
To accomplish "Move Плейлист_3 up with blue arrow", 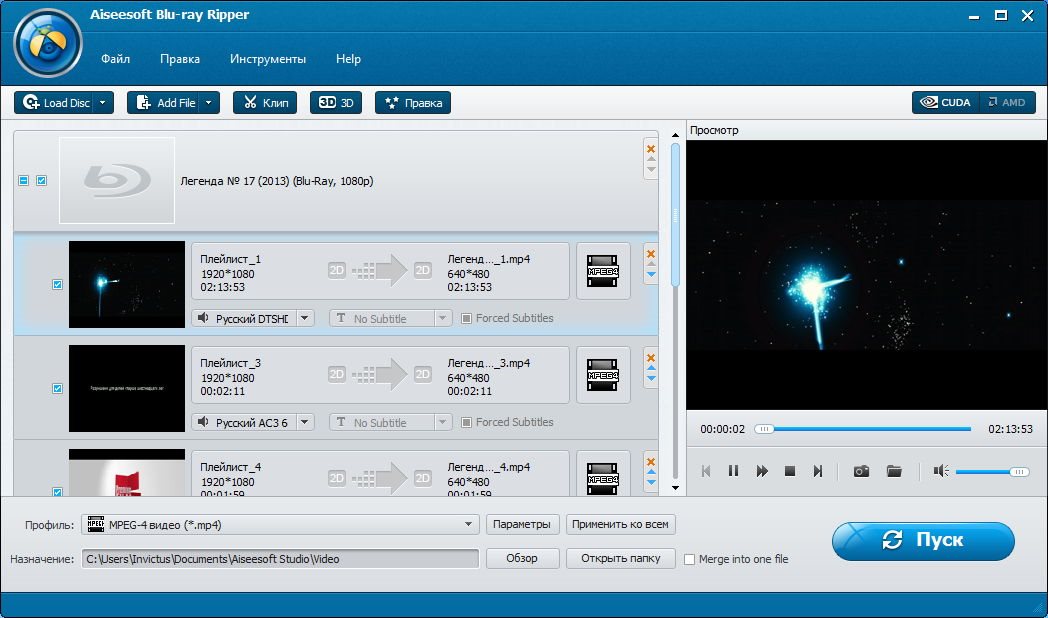I will tap(651, 368).
